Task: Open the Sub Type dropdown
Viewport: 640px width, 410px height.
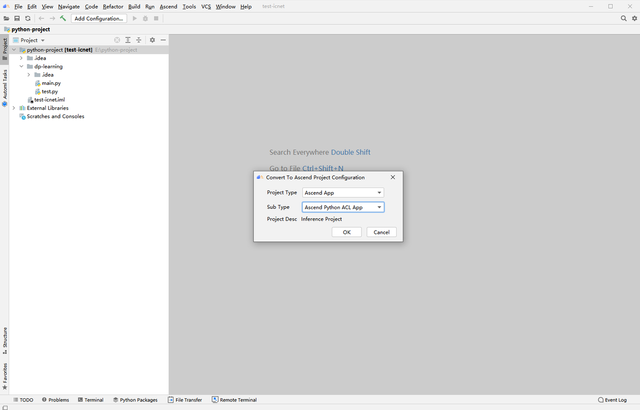Action: click(343, 207)
